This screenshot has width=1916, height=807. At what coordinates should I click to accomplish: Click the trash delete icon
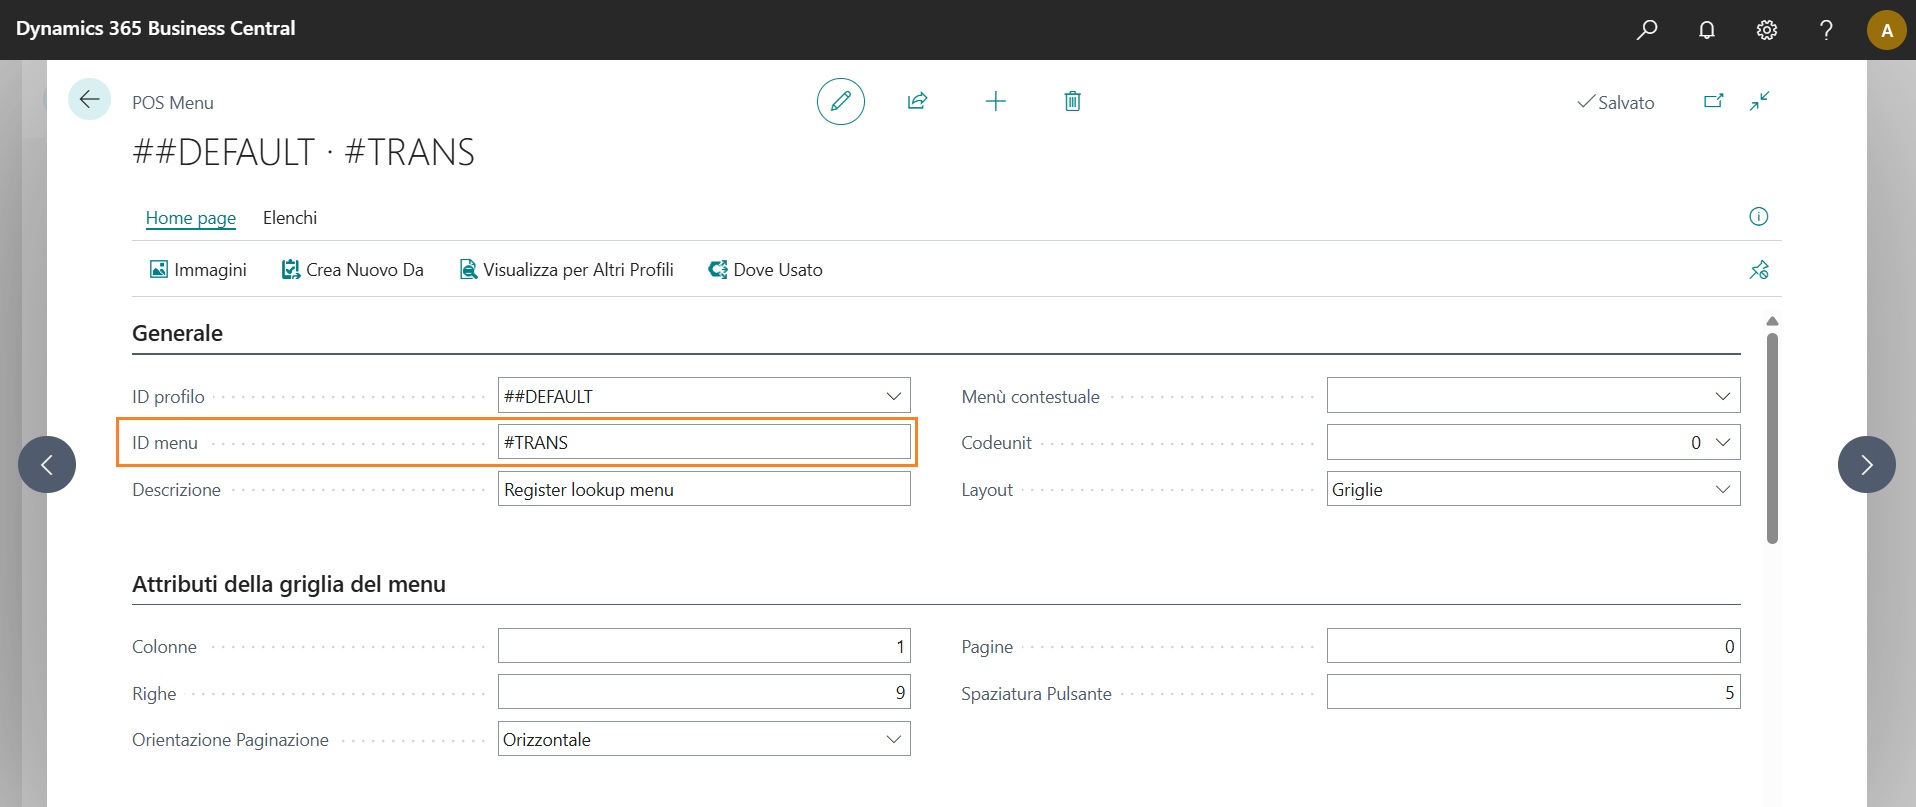pos(1072,101)
